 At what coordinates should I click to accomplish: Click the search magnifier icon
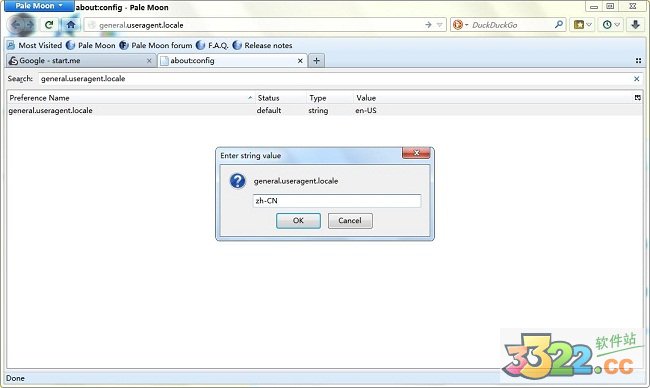click(x=559, y=25)
